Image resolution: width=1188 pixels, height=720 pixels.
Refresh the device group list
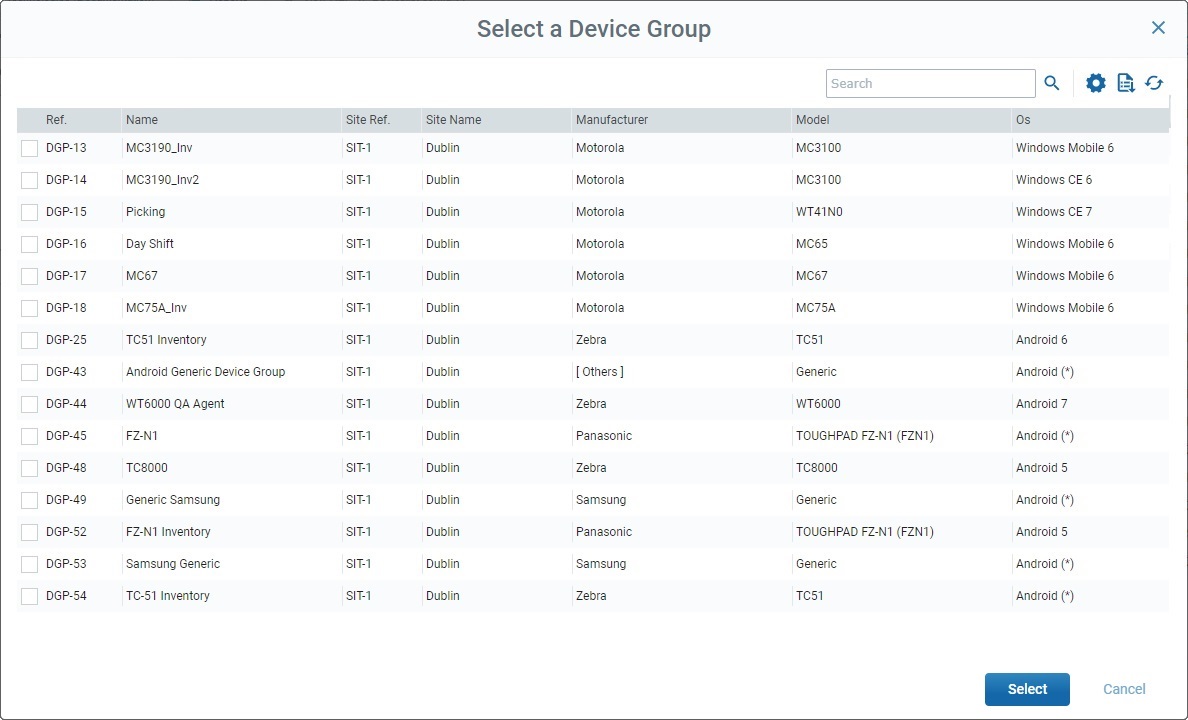1154,83
